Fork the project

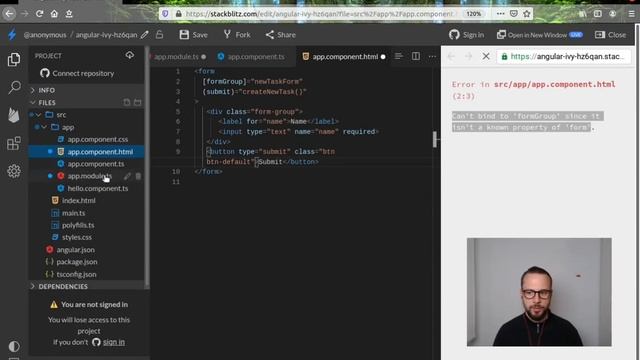(x=237, y=35)
